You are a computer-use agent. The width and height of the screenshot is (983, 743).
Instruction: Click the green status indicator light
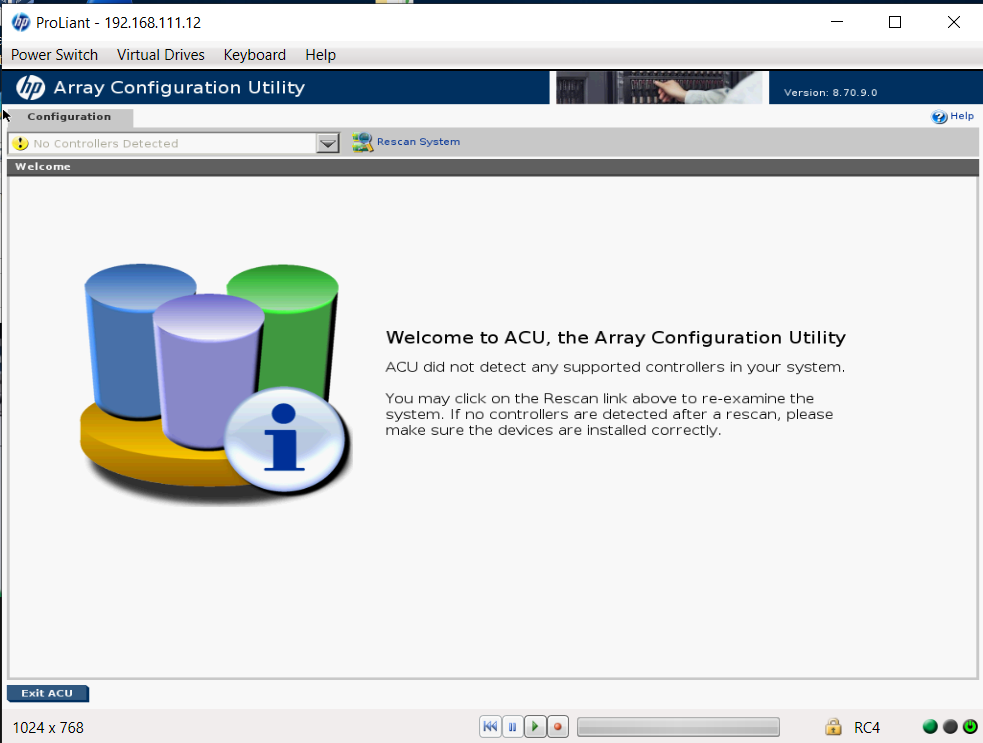(x=930, y=727)
